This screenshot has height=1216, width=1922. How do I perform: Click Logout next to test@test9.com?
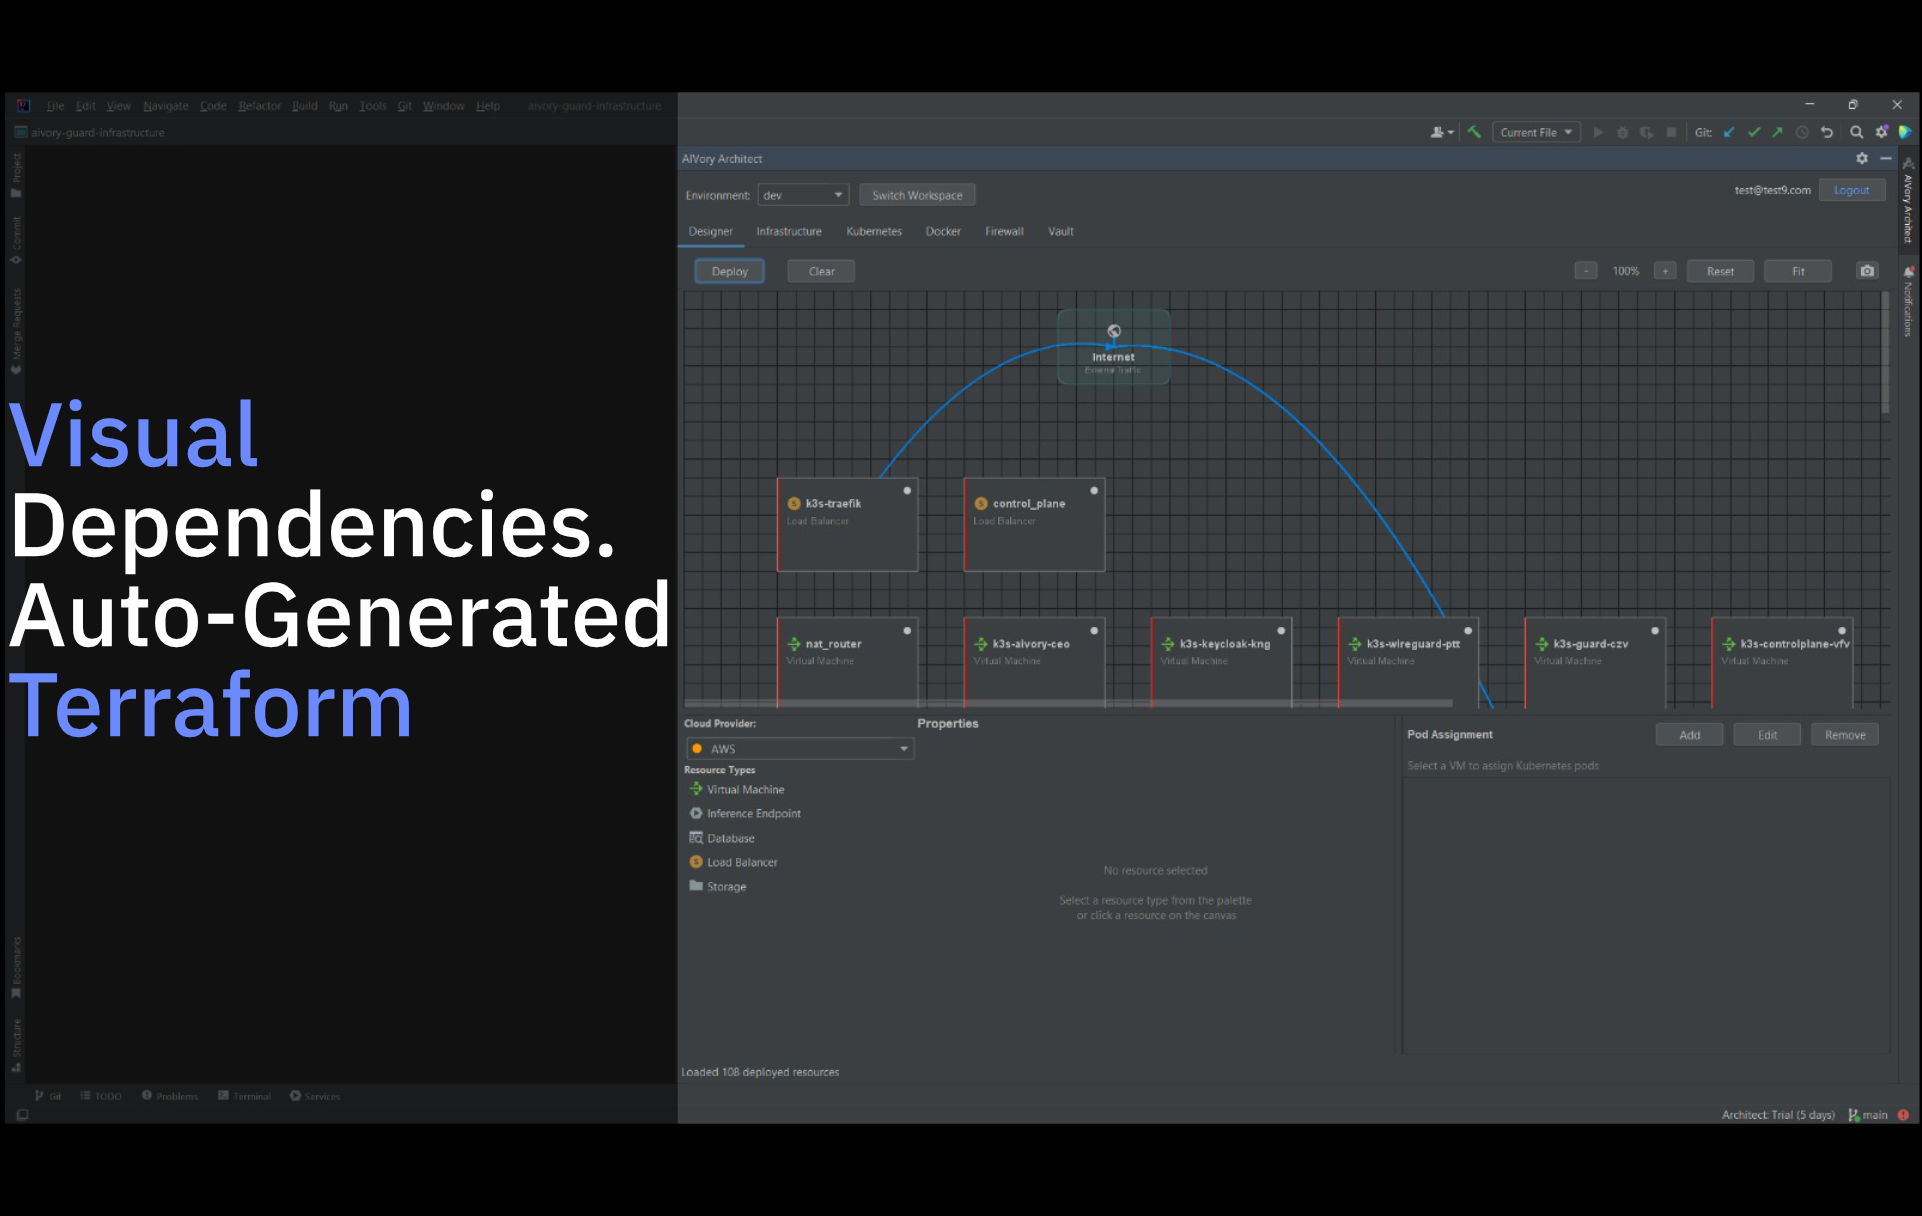pos(1851,189)
